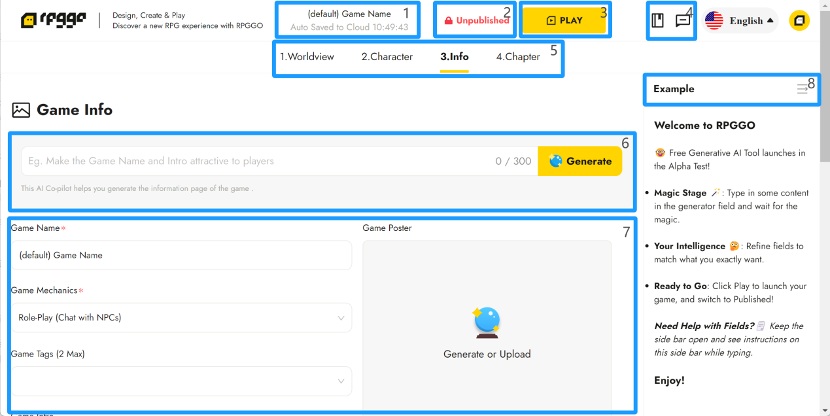
Task: Click the yellow Generate button
Action: coord(580,161)
